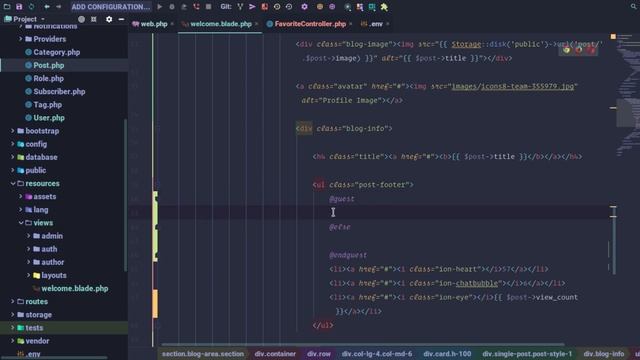Image resolution: width=640 pixels, height=360 pixels.
Task: Click the yellow inspection indicator square
Action: click(x=613, y=36)
